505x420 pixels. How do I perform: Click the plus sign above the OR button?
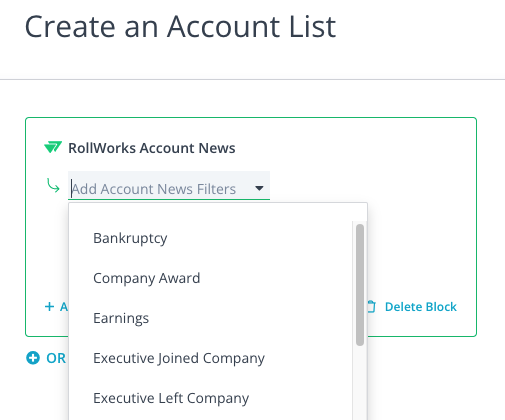[49, 306]
